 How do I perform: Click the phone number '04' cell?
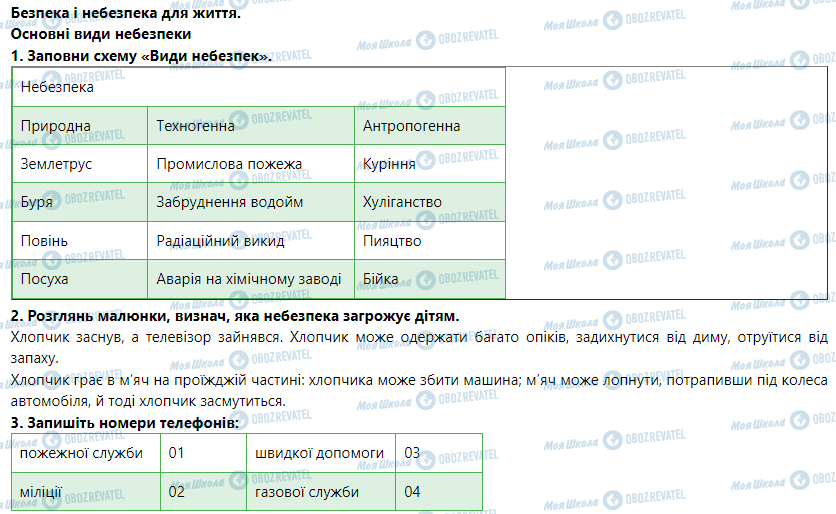tap(439, 492)
